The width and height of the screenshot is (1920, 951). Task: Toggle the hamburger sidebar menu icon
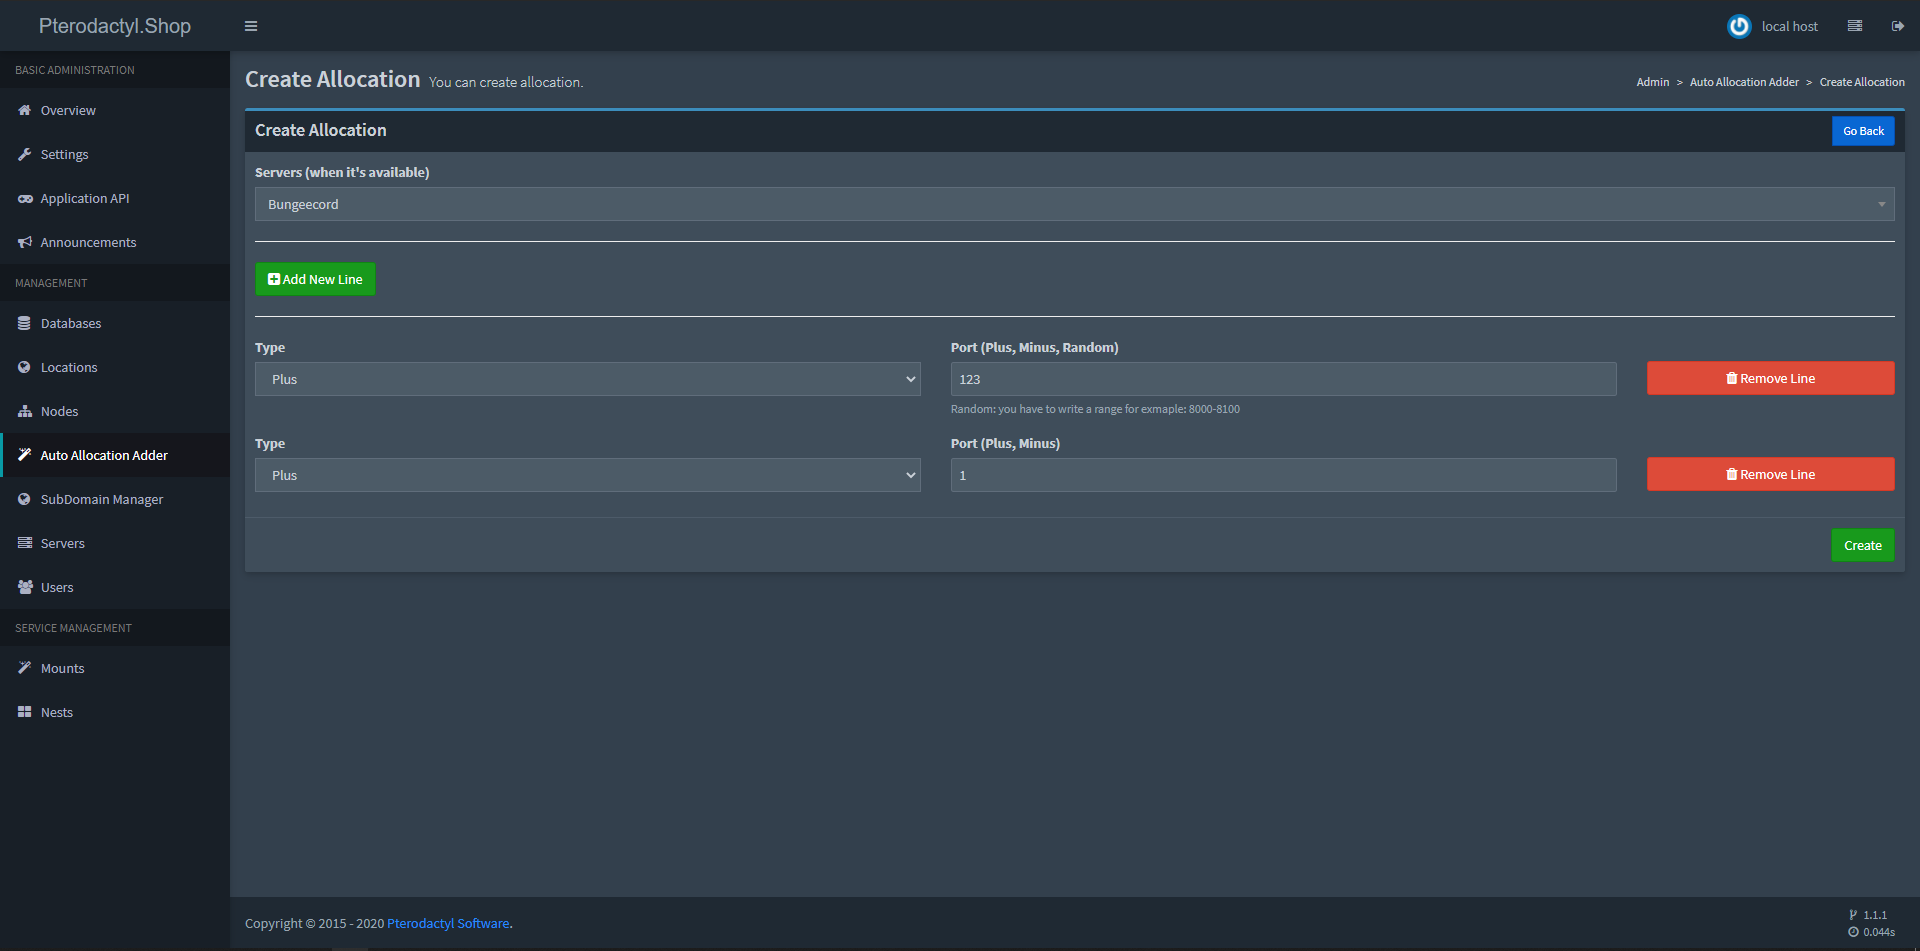point(251,26)
